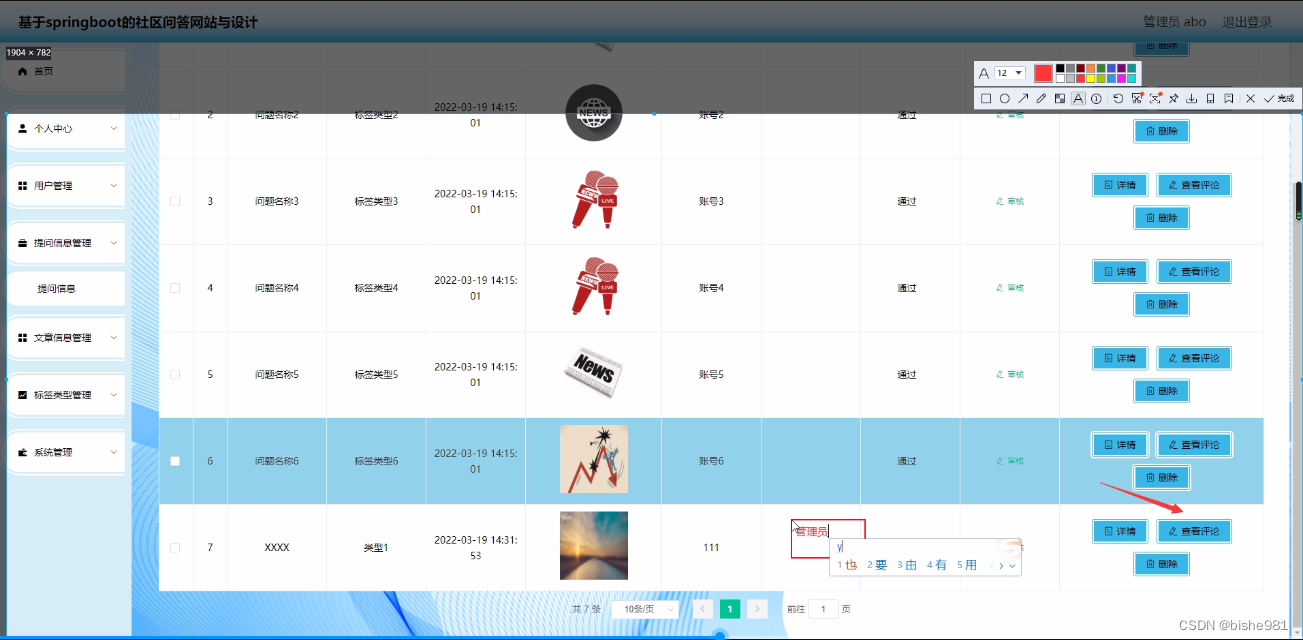Select the rectangle annotation tool
Screen dimensions: 1303x640
pos(987,97)
